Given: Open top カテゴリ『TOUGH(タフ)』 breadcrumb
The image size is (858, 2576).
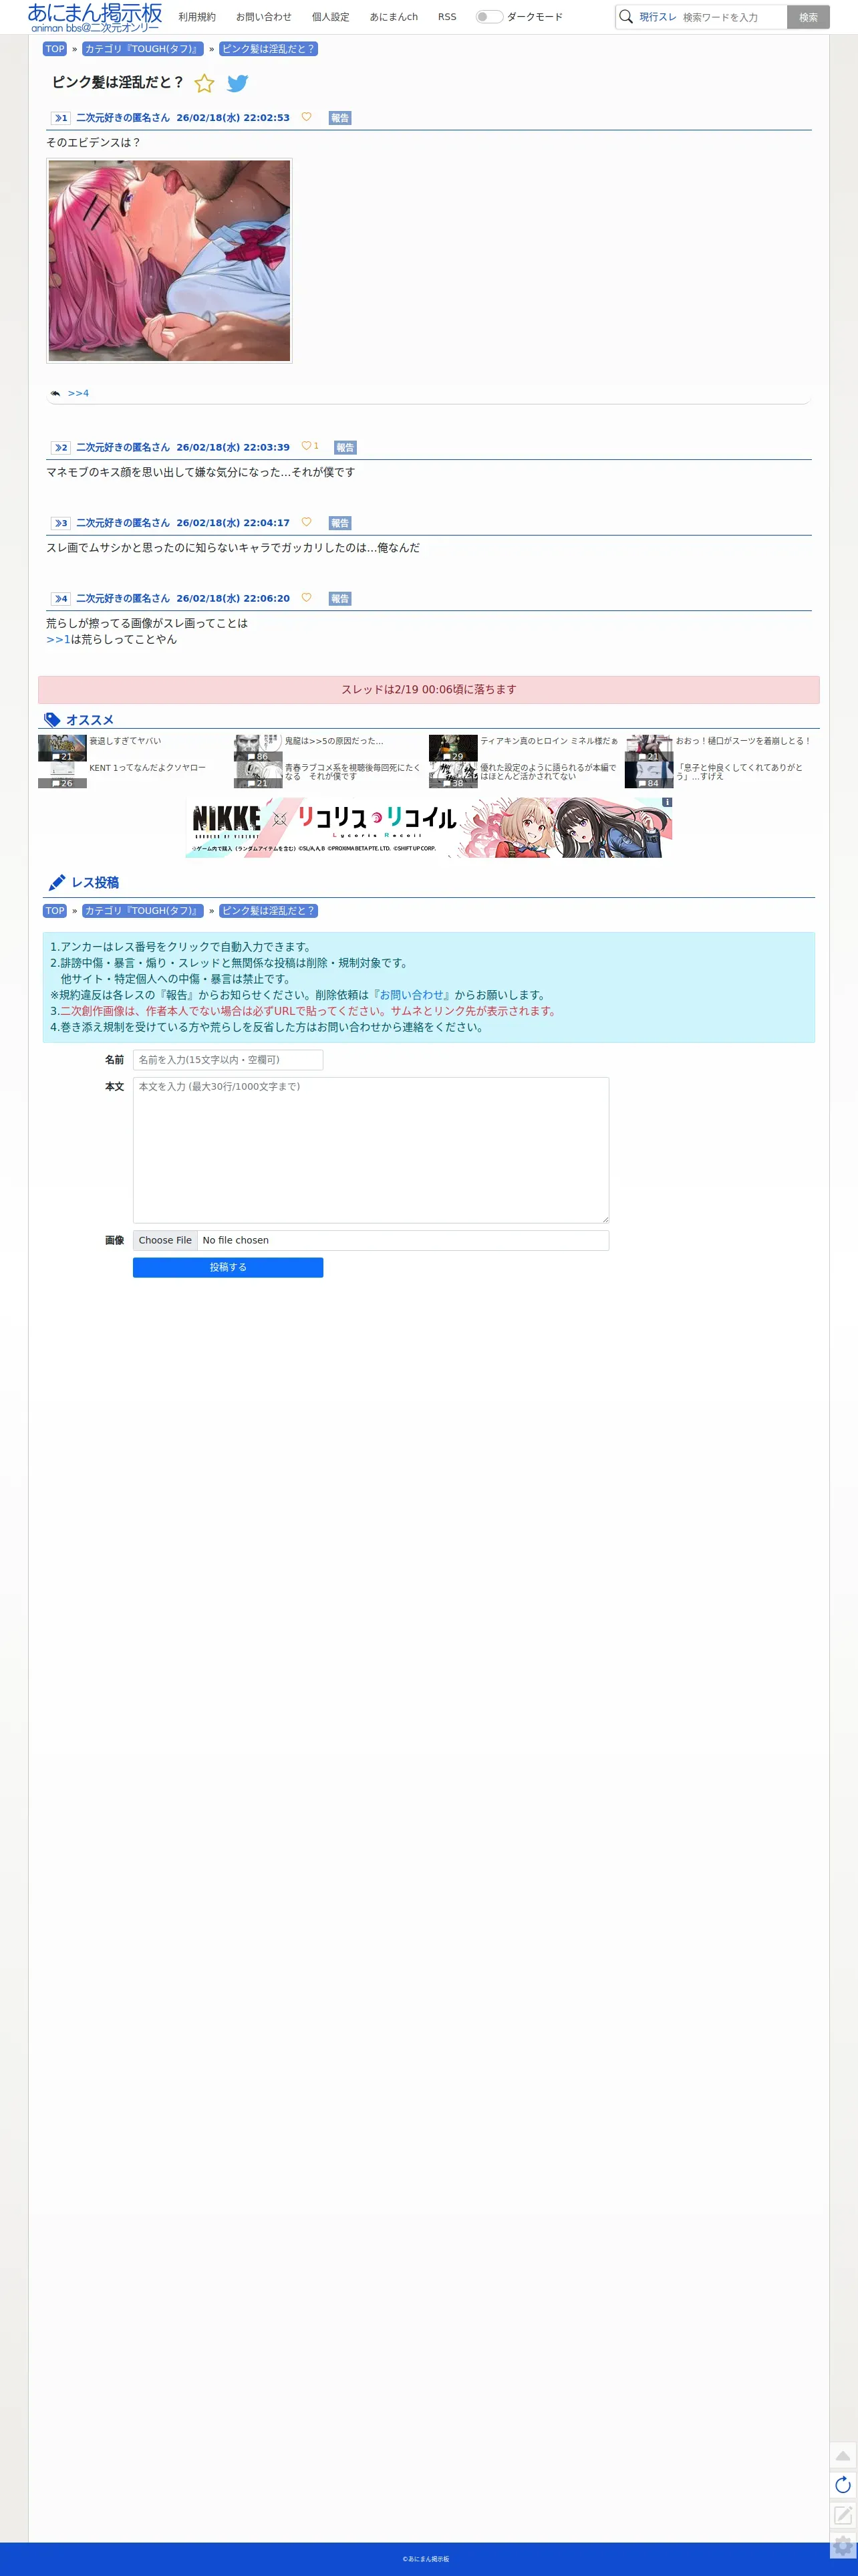Looking at the screenshot, I should pos(143,49).
